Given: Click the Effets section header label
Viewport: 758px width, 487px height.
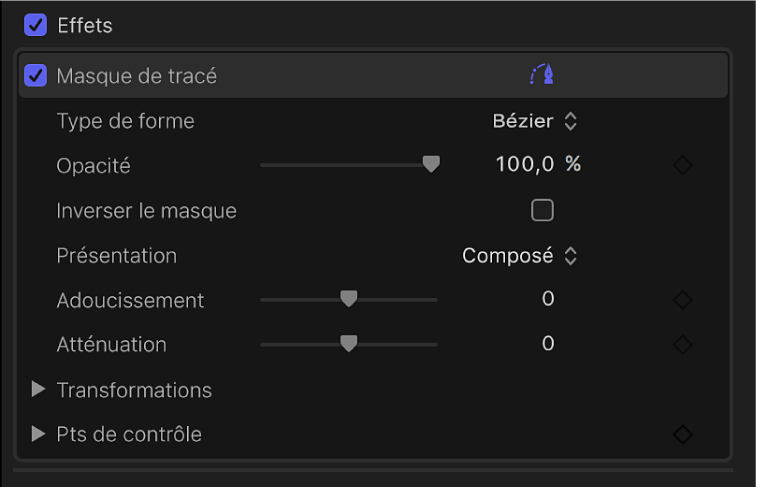Looking at the screenshot, I should coord(85,25).
